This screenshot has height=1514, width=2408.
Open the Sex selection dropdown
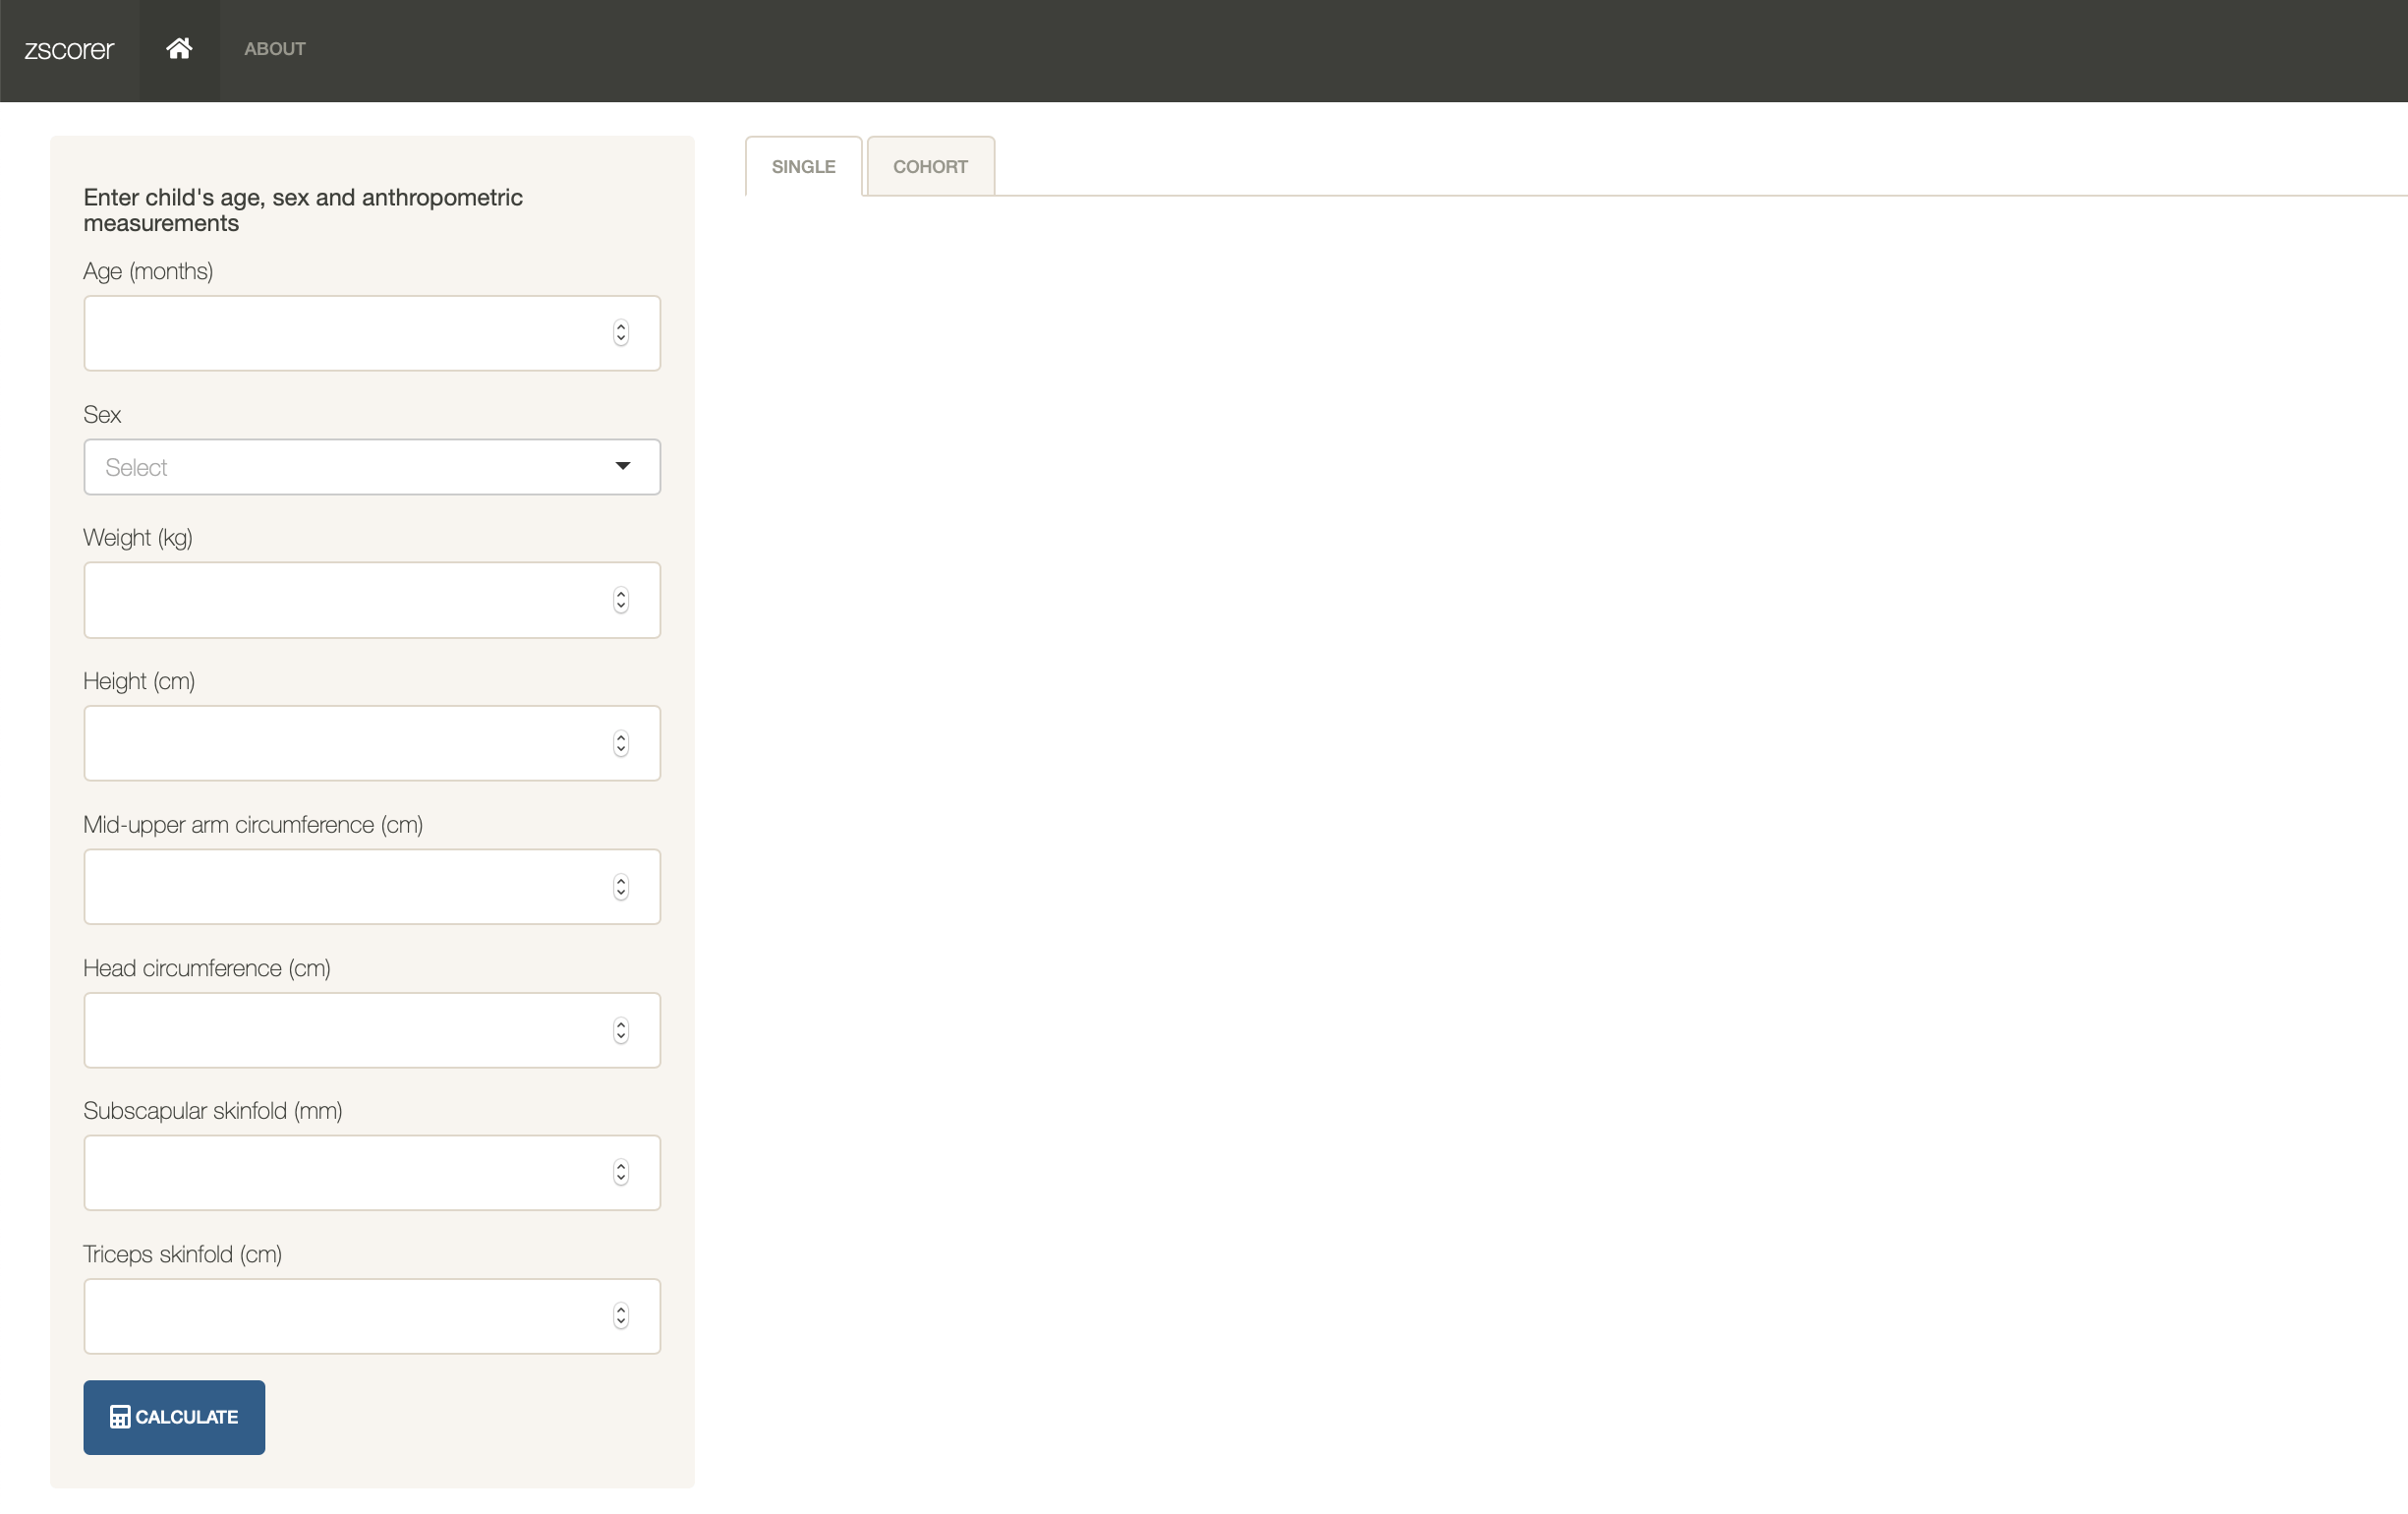372,466
